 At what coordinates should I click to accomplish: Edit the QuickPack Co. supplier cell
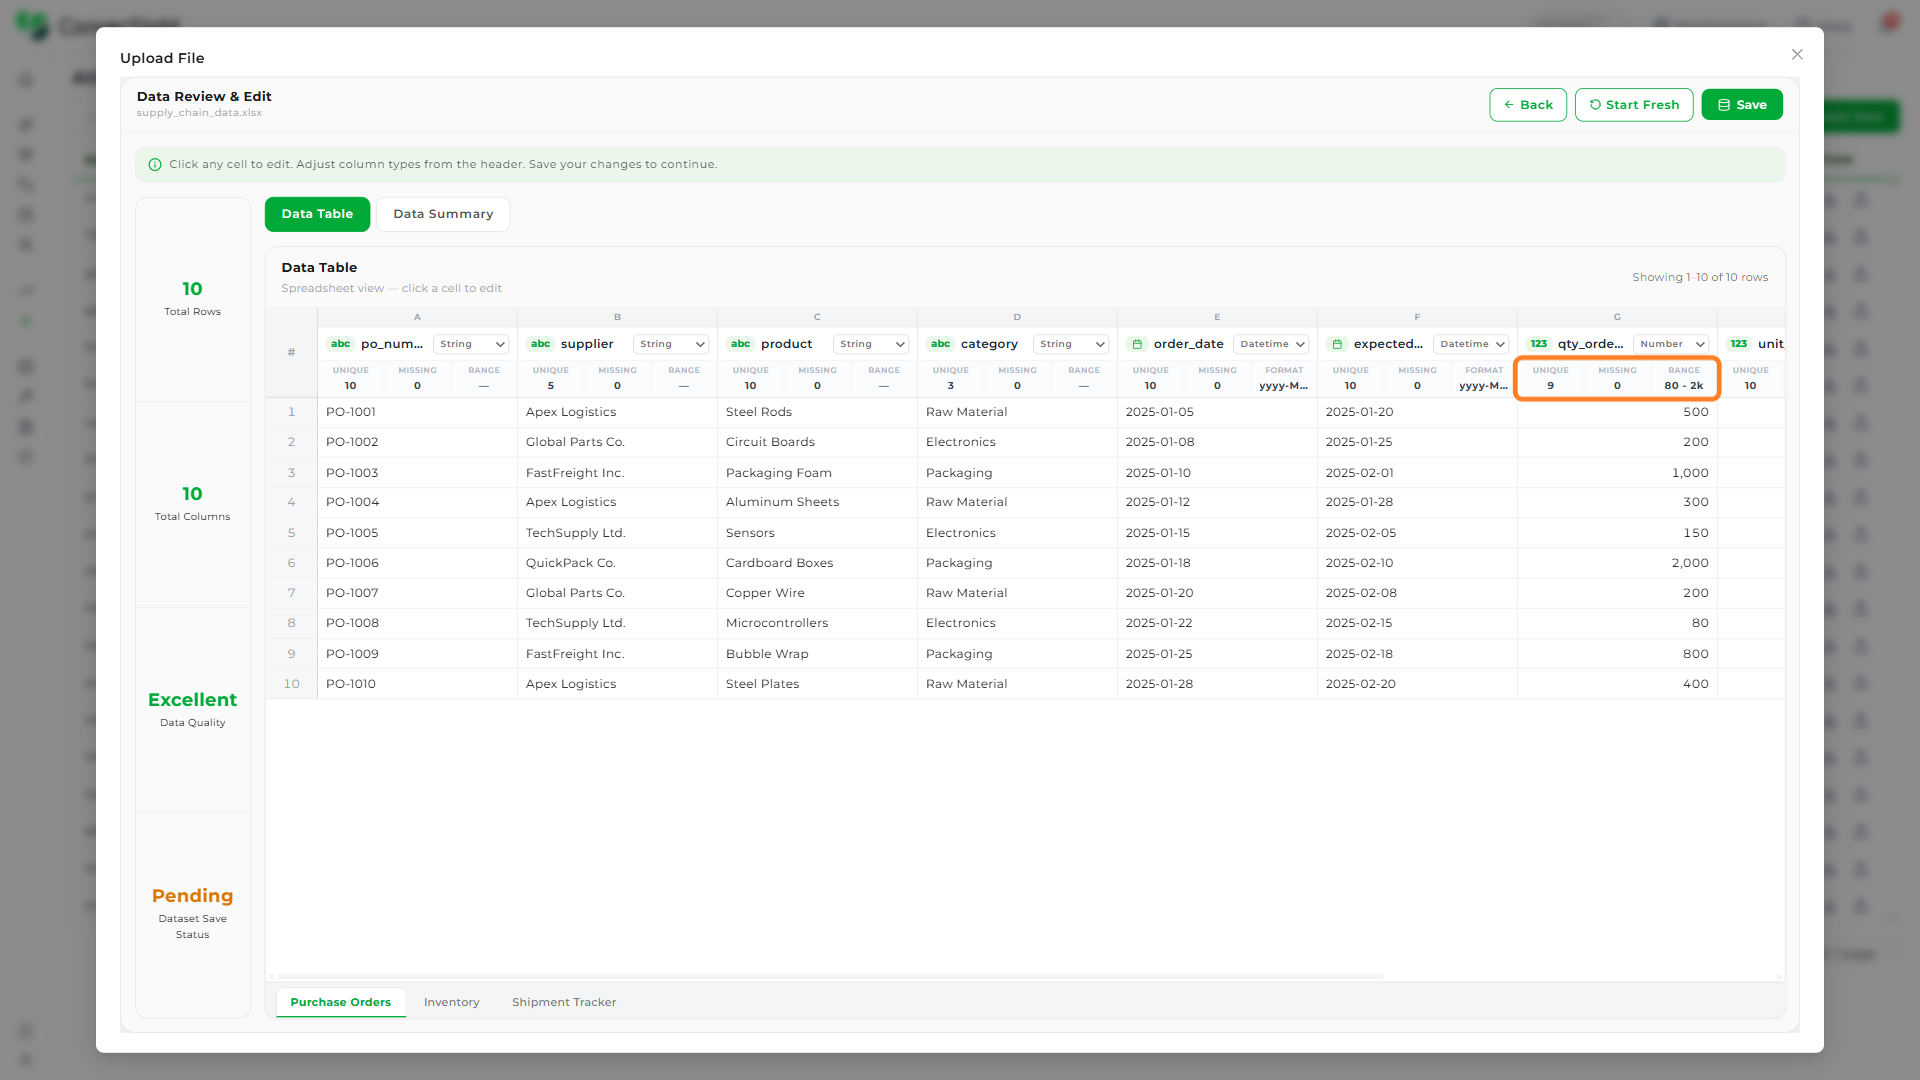(x=617, y=563)
